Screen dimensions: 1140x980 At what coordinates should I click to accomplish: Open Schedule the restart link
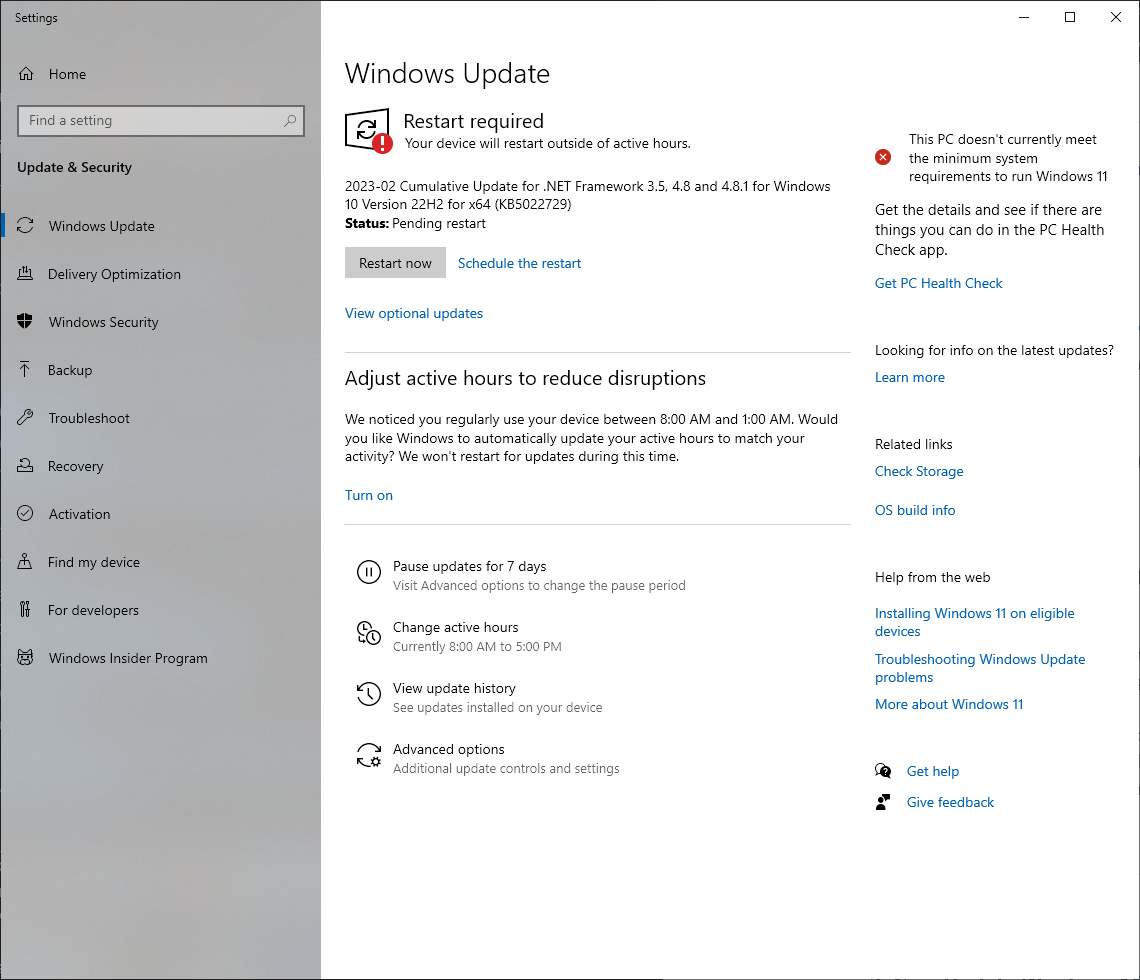(519, 263)
